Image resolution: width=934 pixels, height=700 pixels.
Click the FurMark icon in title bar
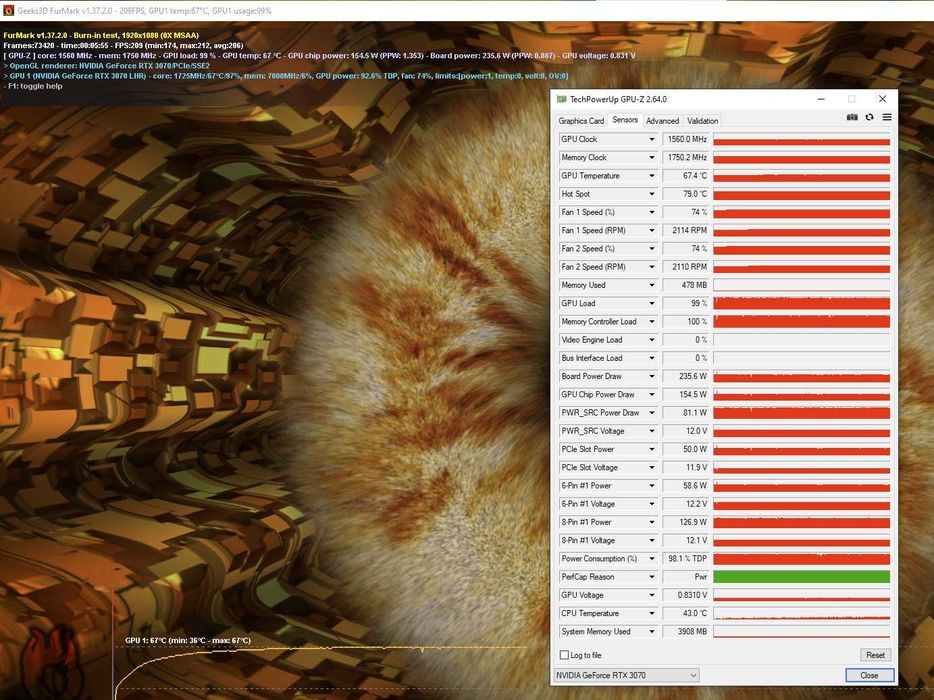pos(8,10)
